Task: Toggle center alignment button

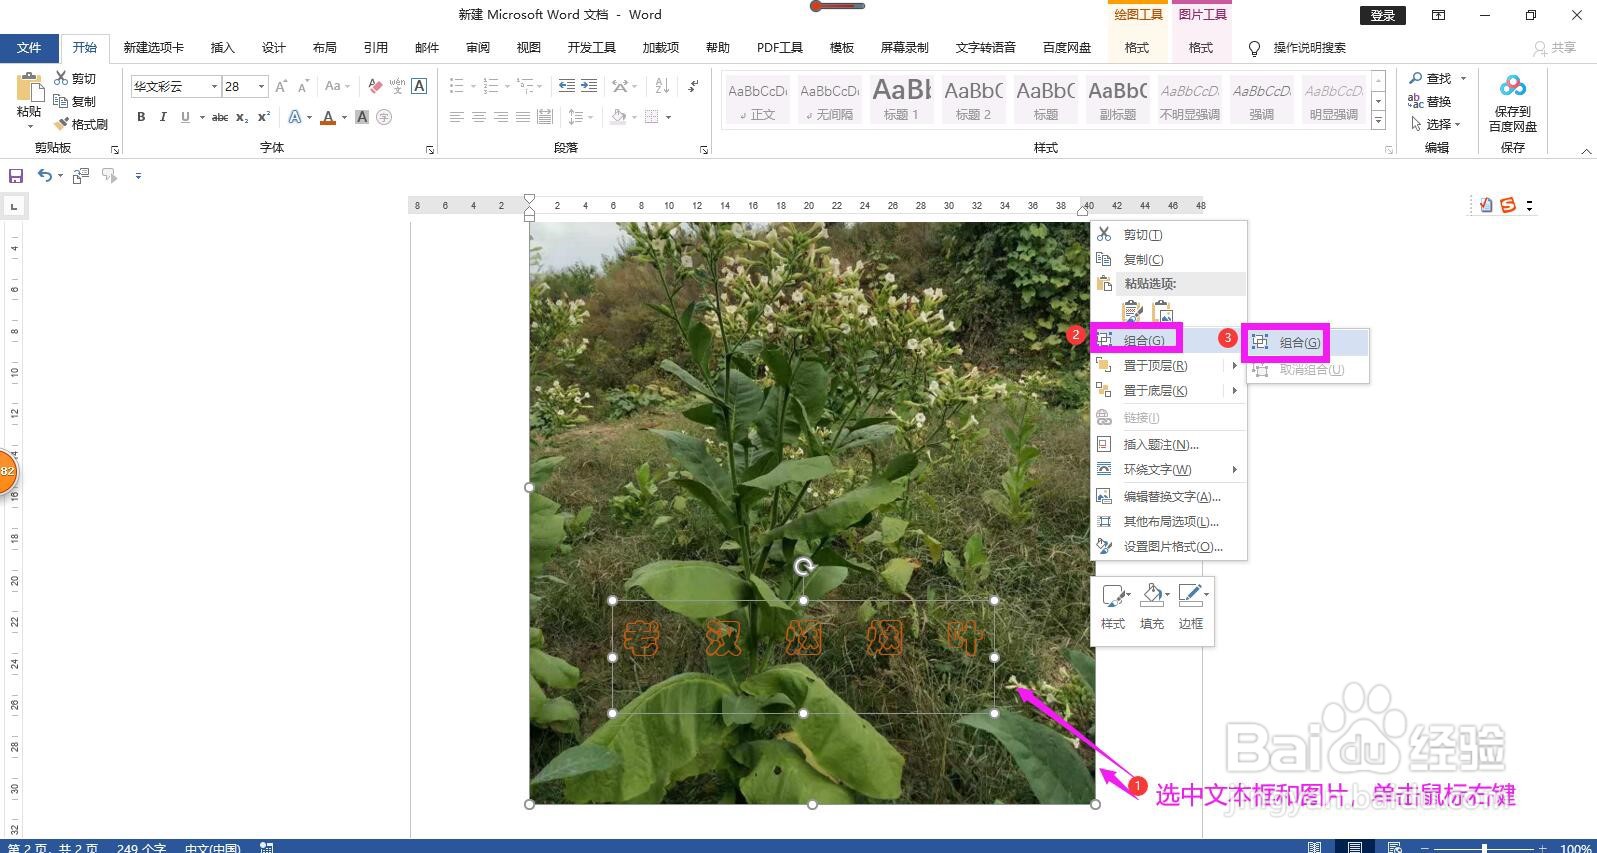Action: [x=478, y=117]
